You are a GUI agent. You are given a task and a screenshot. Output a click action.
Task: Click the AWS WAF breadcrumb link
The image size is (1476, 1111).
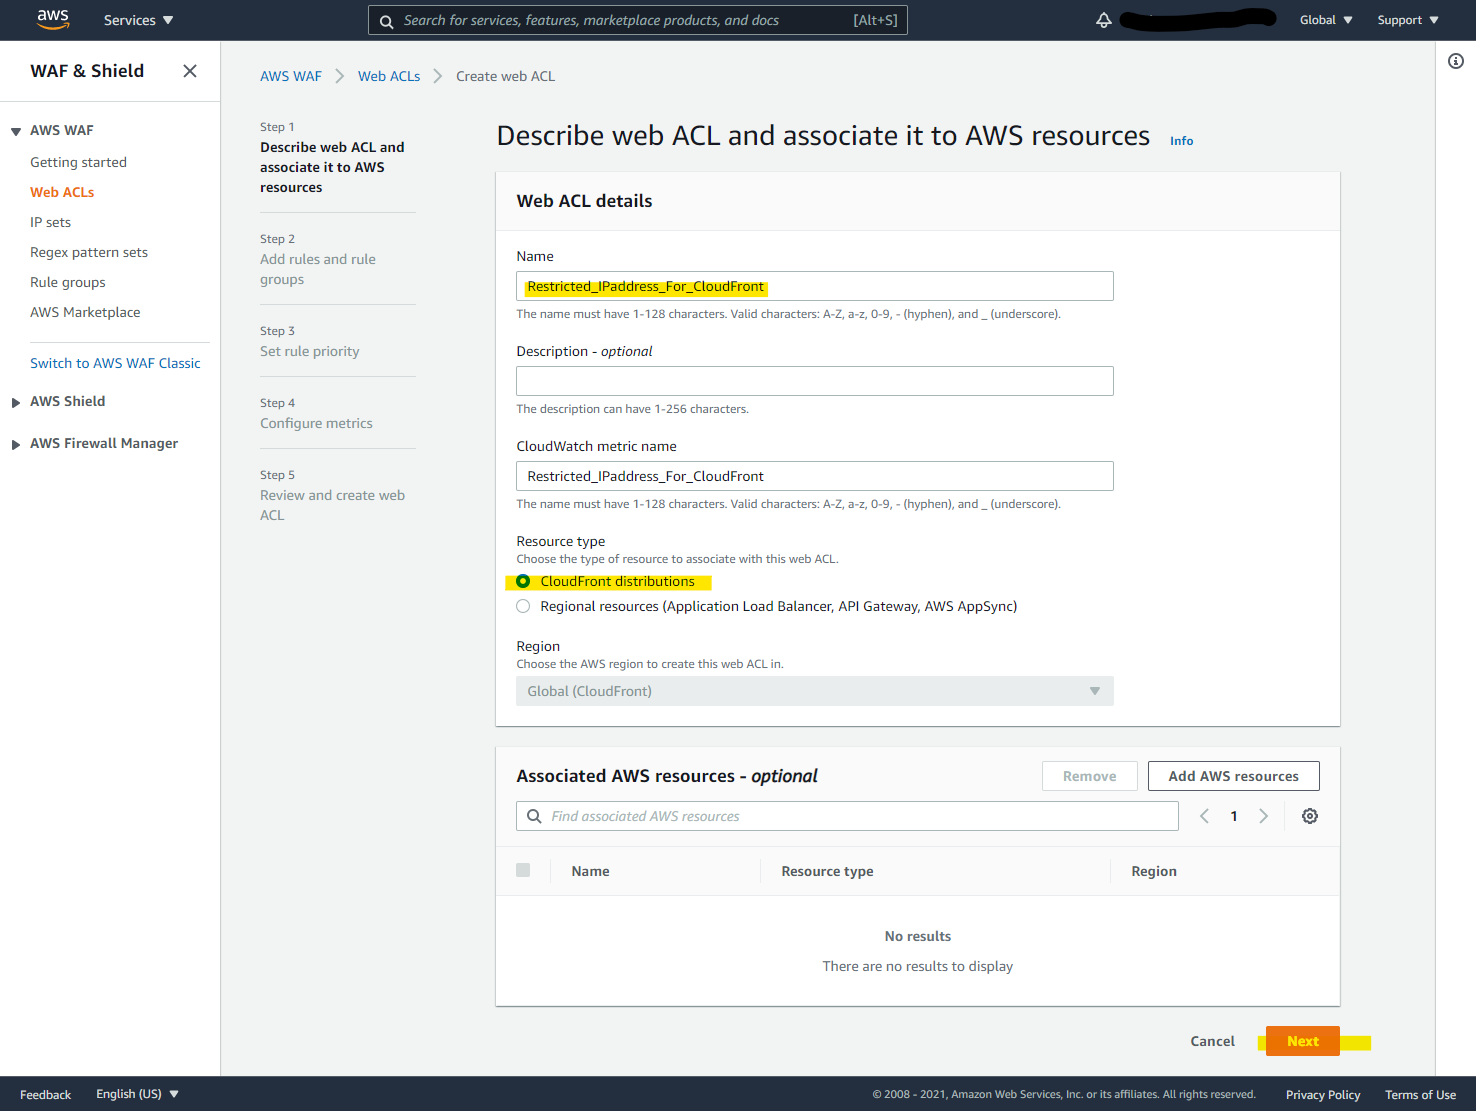(291, 76)
